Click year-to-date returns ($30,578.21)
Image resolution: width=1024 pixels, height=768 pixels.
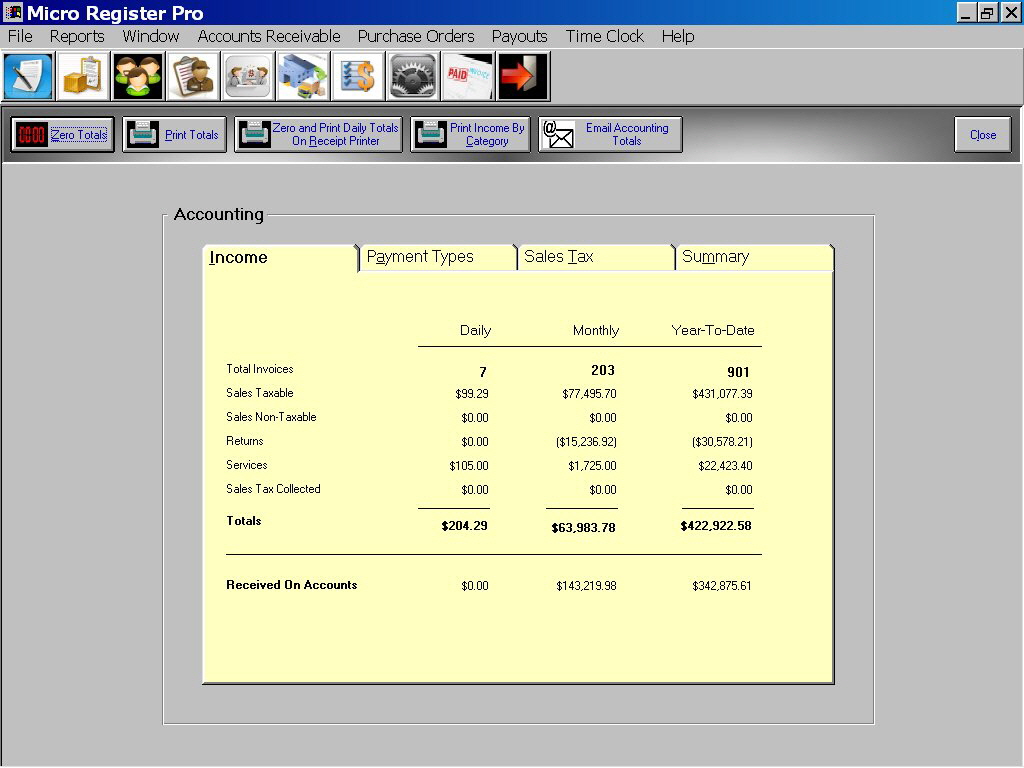pos(722,442)
